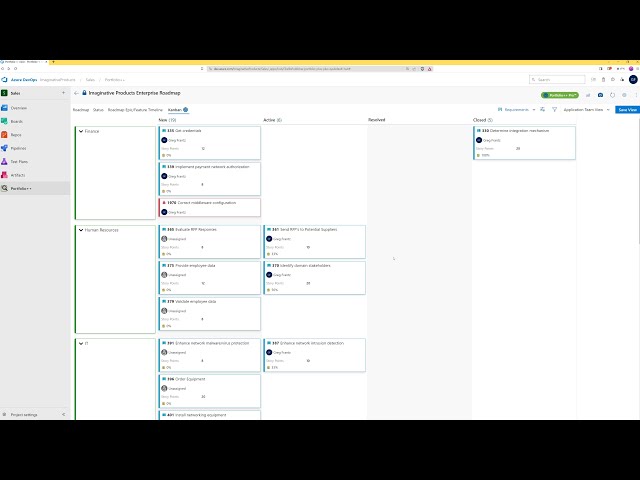This screenshot has height=480, width=640.
Task: Click the Portfolio++ Pro badge
Action: 560,95
